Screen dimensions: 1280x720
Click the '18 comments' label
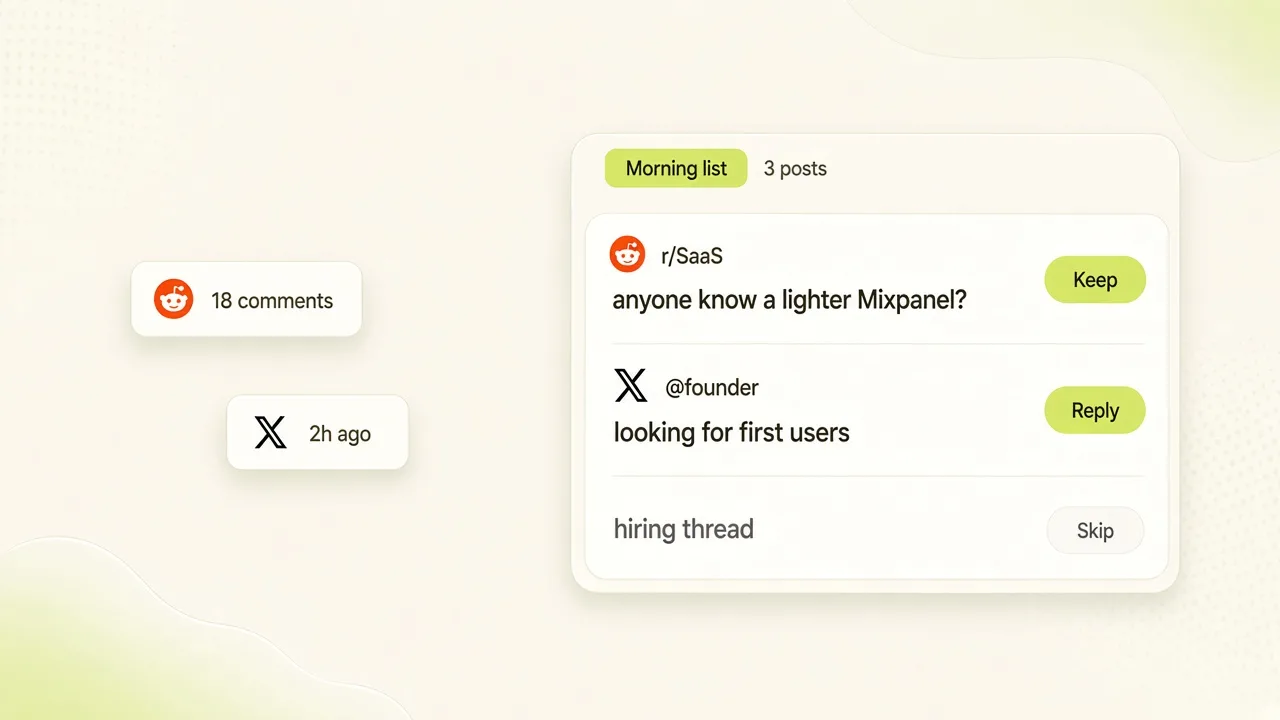[272, 301]
